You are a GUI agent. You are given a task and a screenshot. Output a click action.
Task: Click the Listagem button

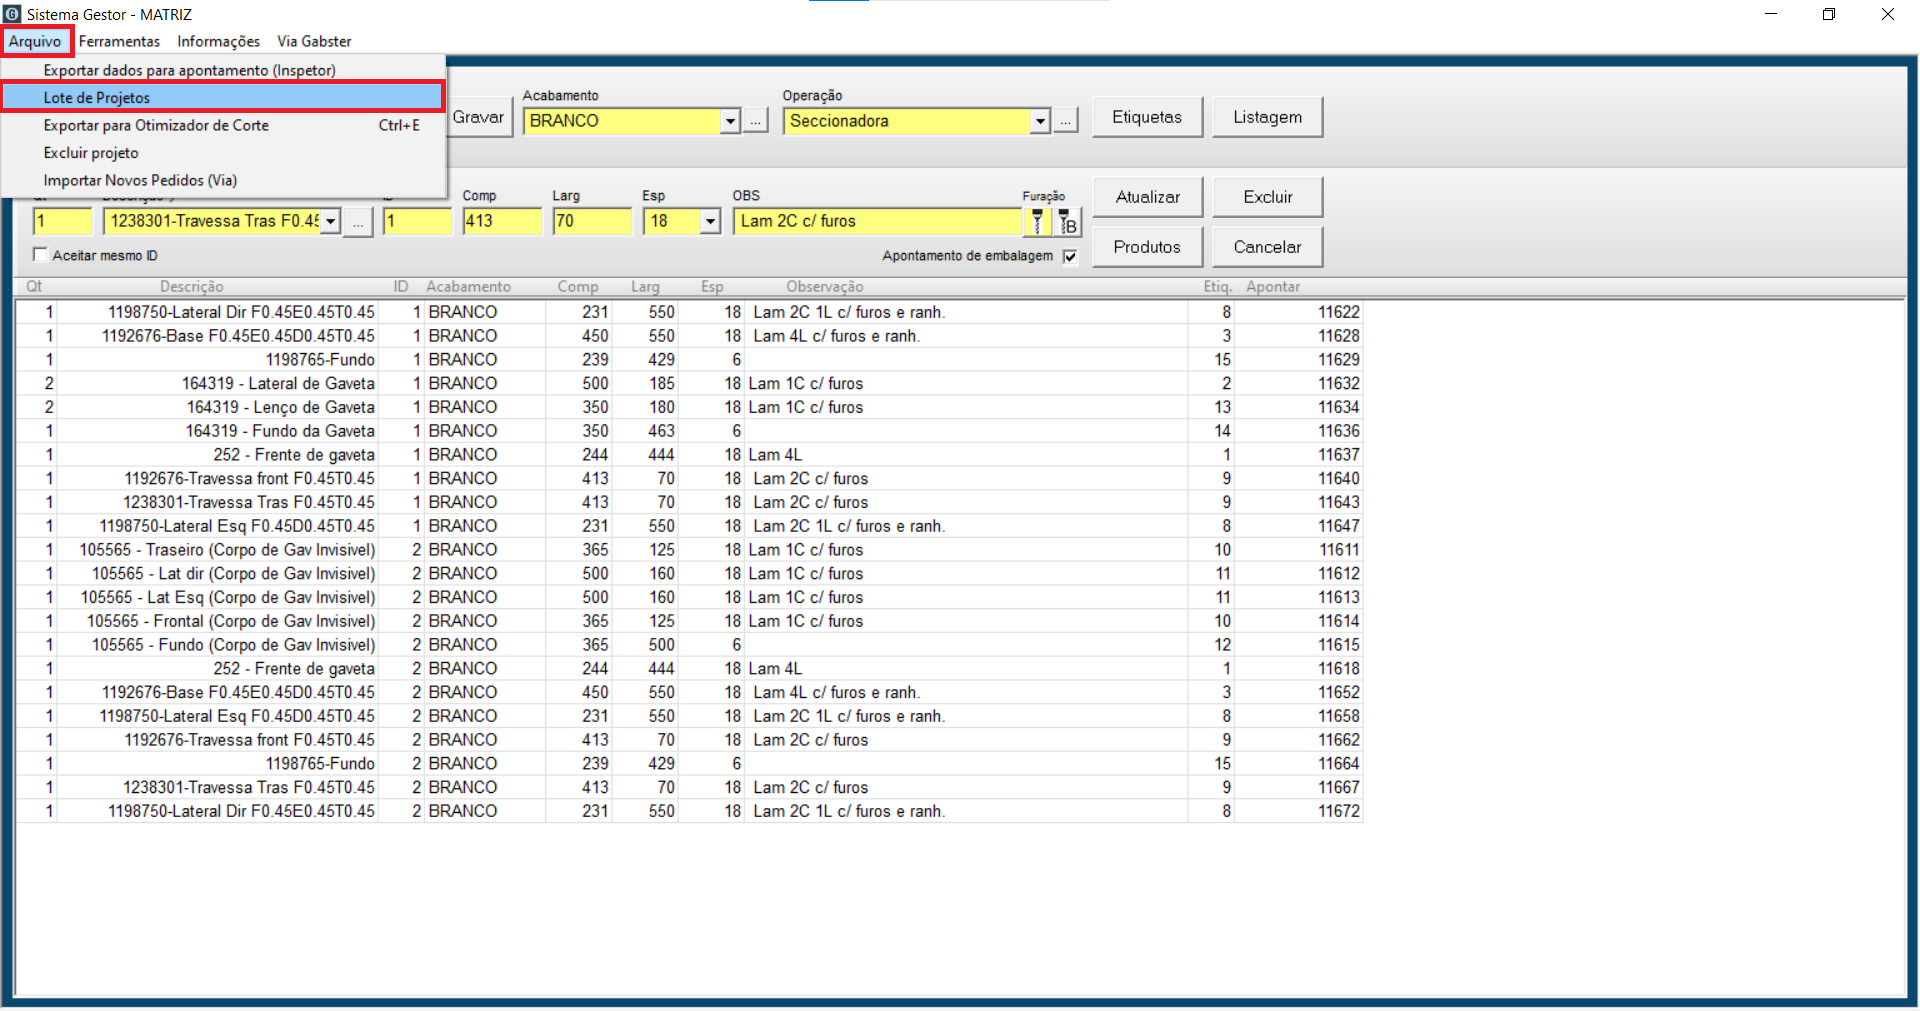click(1267, 117)
